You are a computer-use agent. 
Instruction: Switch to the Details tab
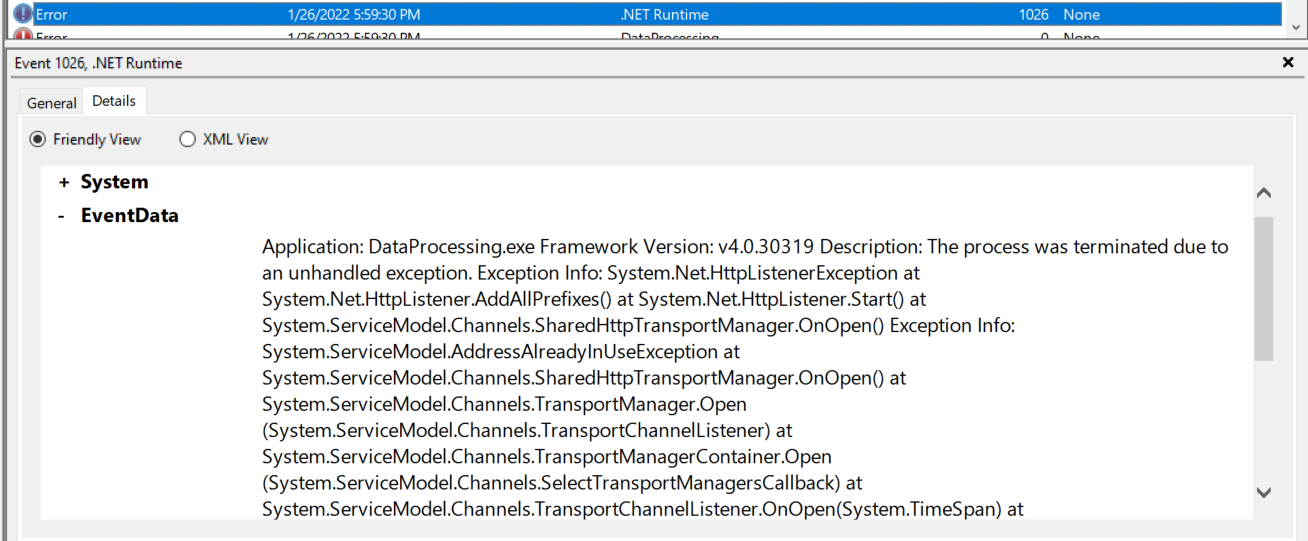click(114, 102)
